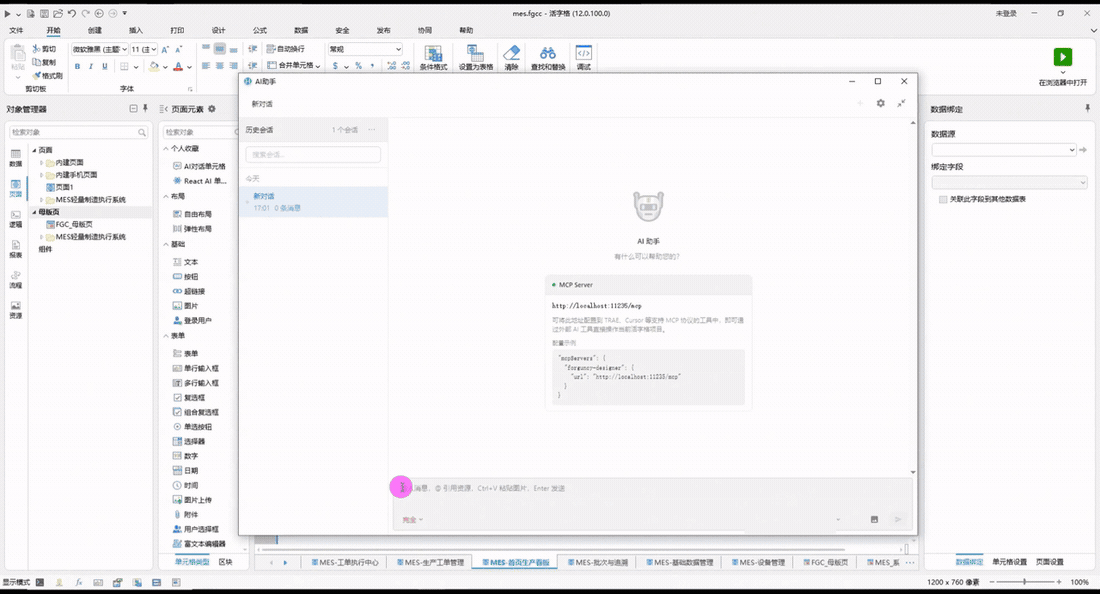The width and height of the screenshot is (1100, 594).
Task: Open the 报表 sidebar section
Action: [15, 250]
